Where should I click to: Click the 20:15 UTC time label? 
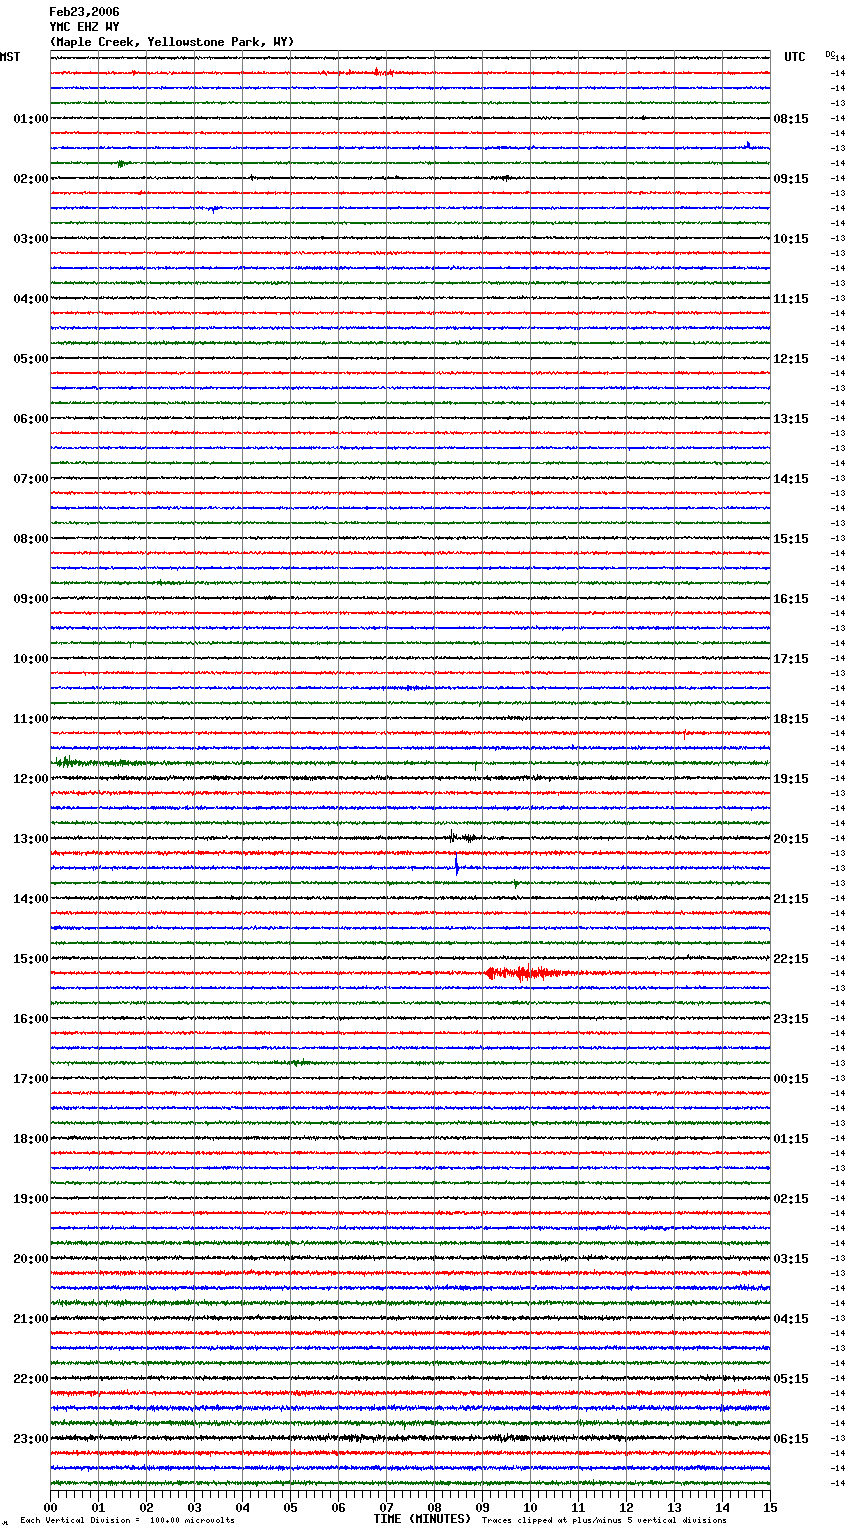(791, 839)
